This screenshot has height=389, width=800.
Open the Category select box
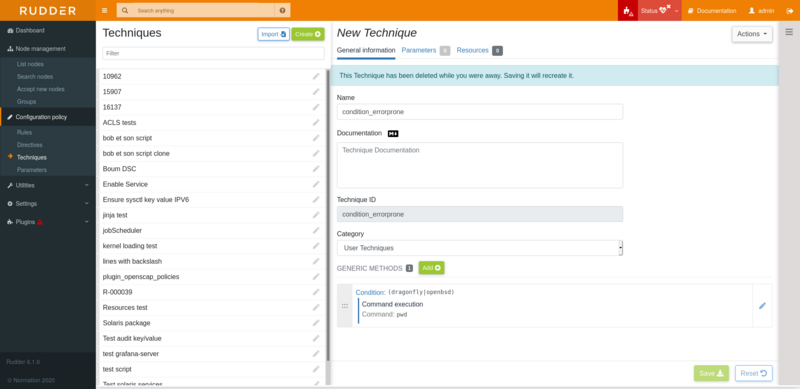pyautogui.click(x=480, y=248)
